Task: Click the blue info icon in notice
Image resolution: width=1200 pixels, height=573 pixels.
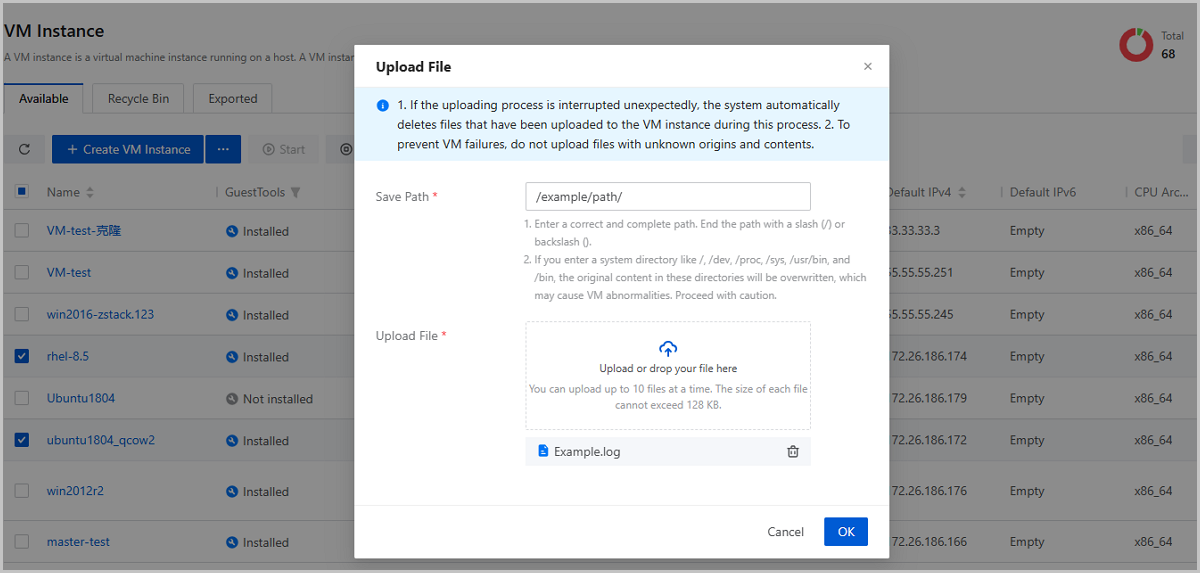Action: 382,105
